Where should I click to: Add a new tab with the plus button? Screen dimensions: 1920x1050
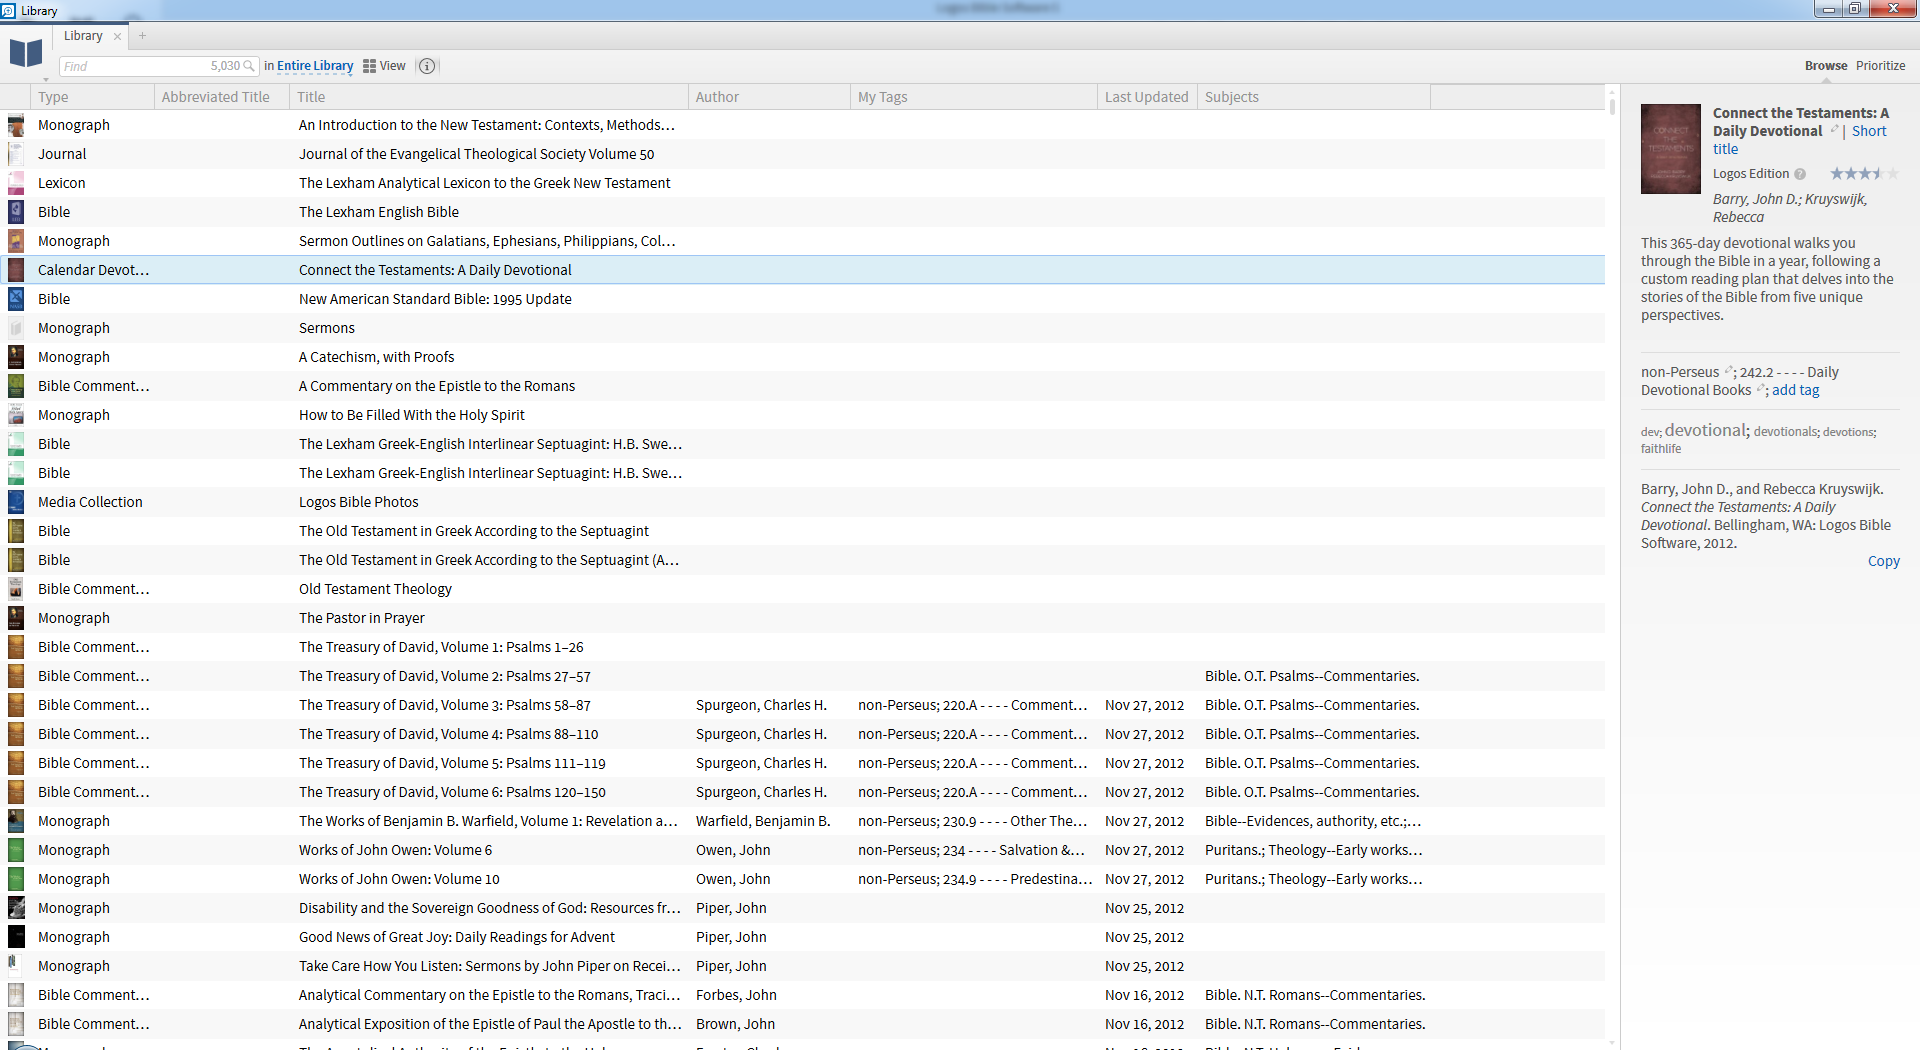[142, 36]
